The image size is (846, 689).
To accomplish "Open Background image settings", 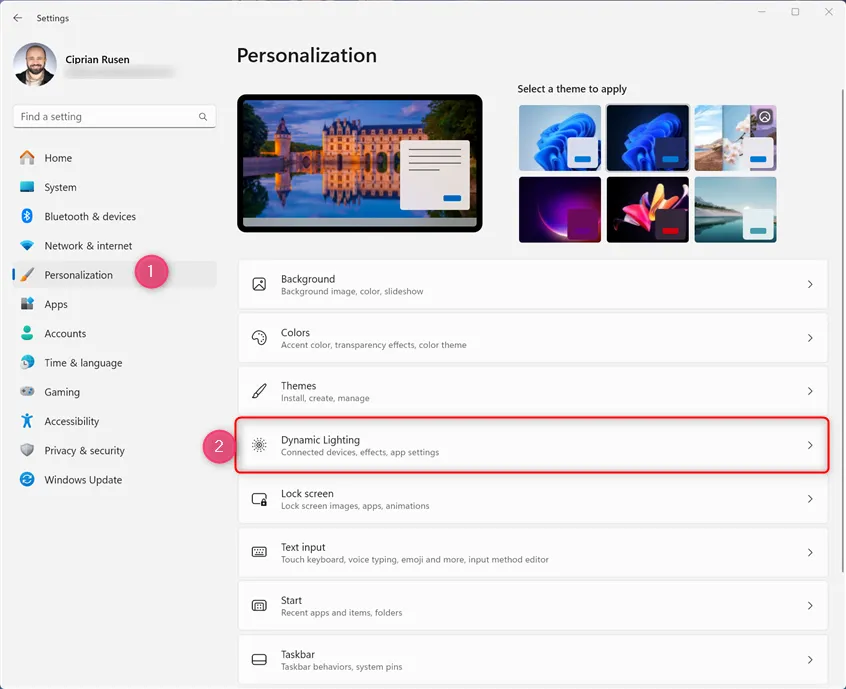I will 533,284.
